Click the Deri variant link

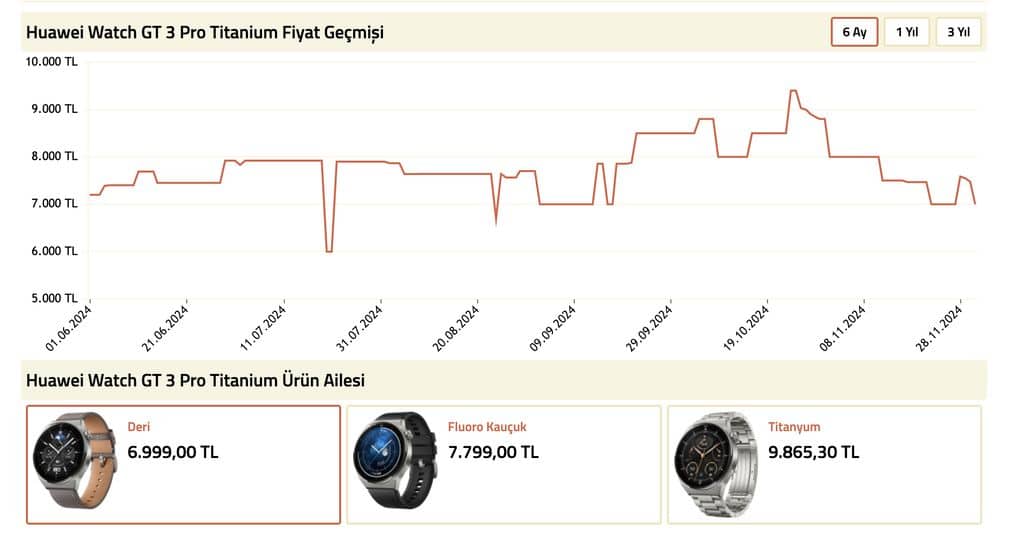pos(138,427)
